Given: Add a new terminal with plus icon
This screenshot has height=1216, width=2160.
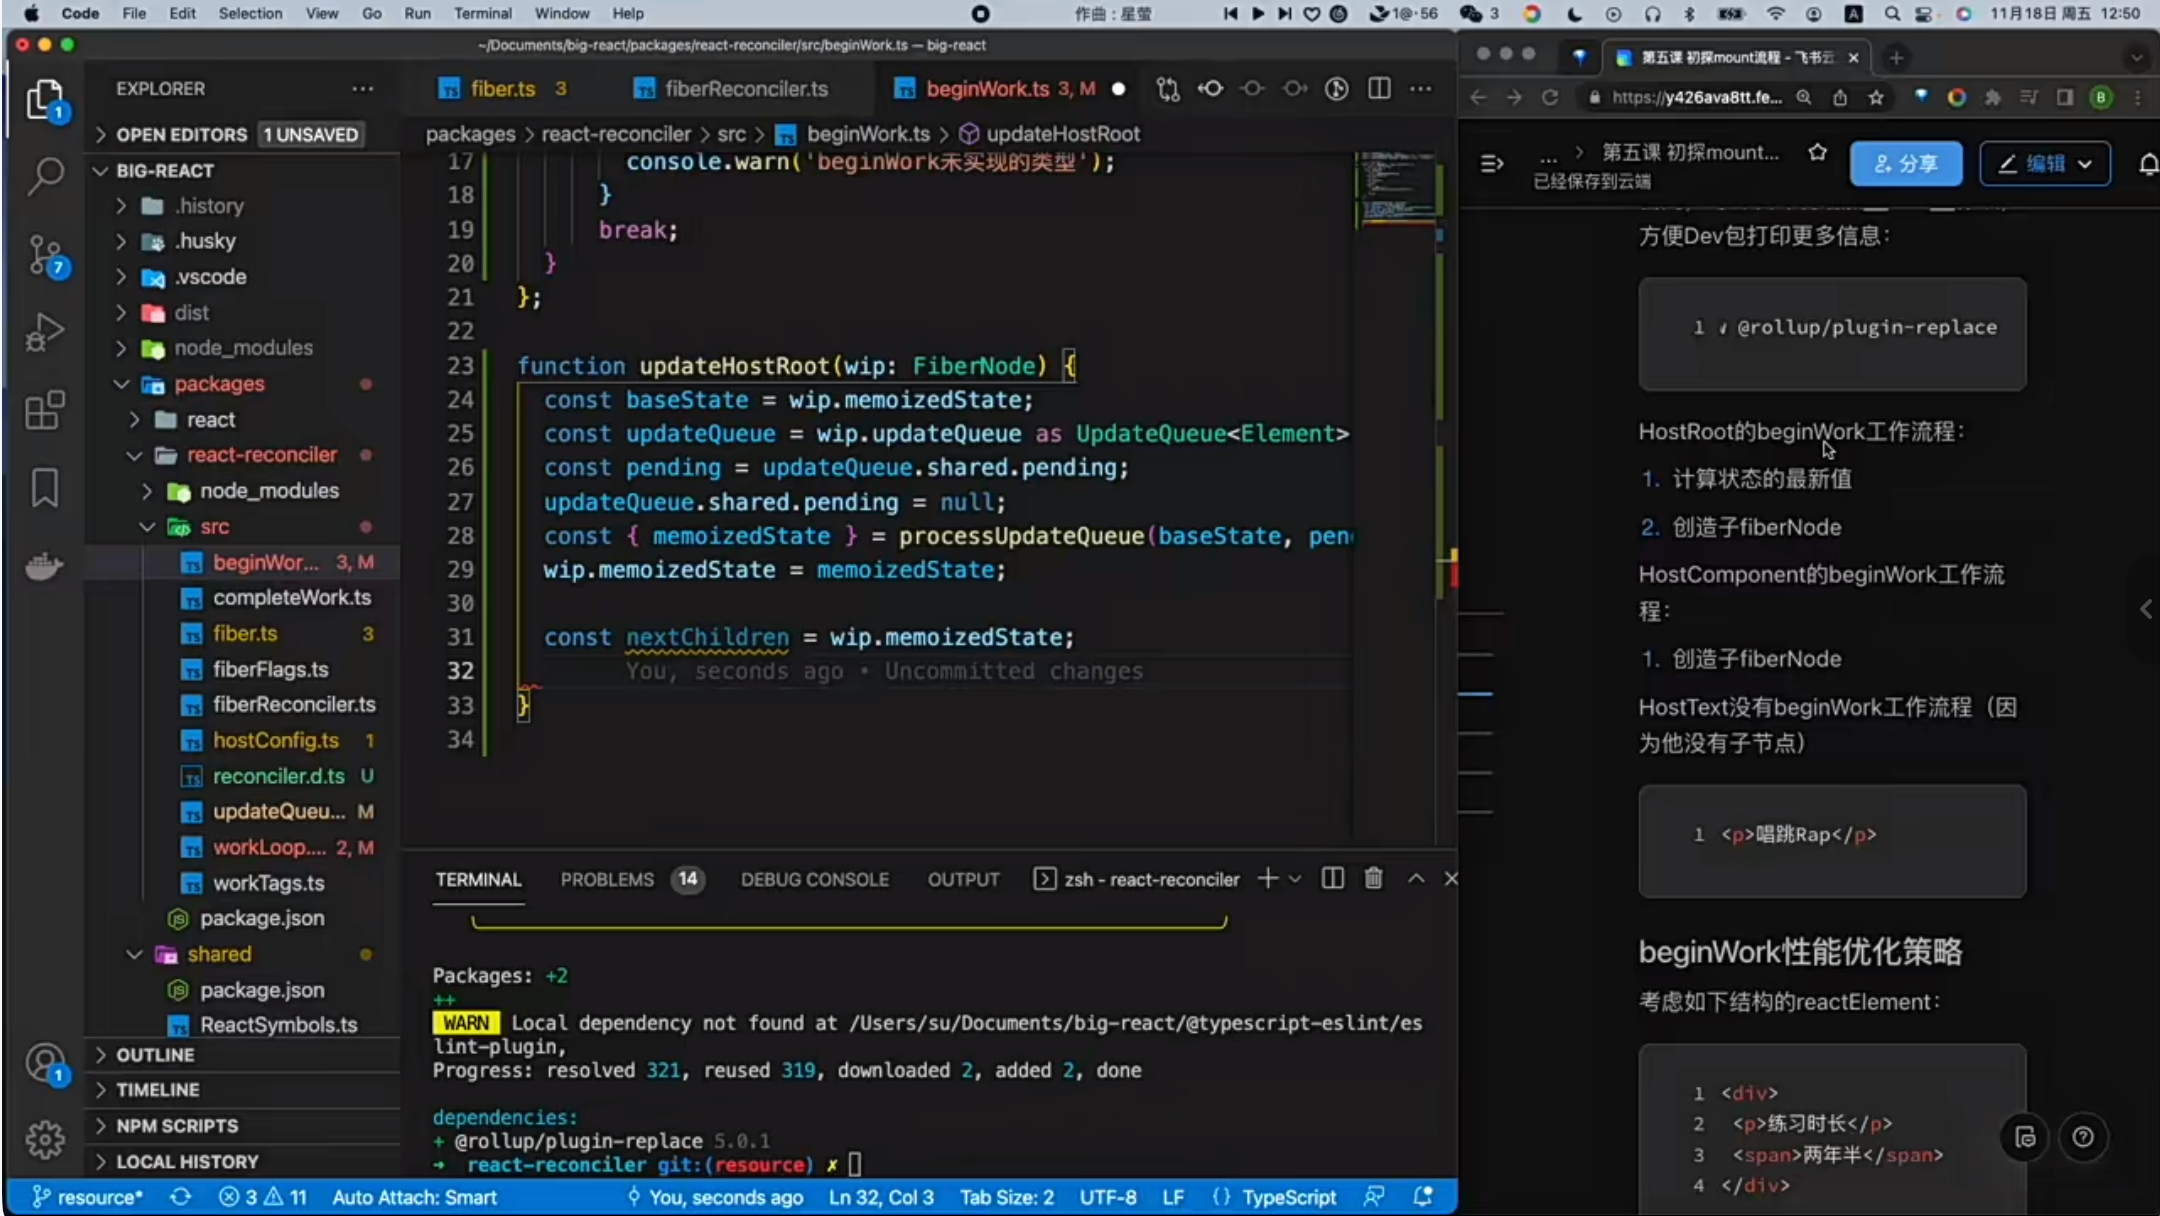Looking at the screenshot, I should tap(1268, 878).
